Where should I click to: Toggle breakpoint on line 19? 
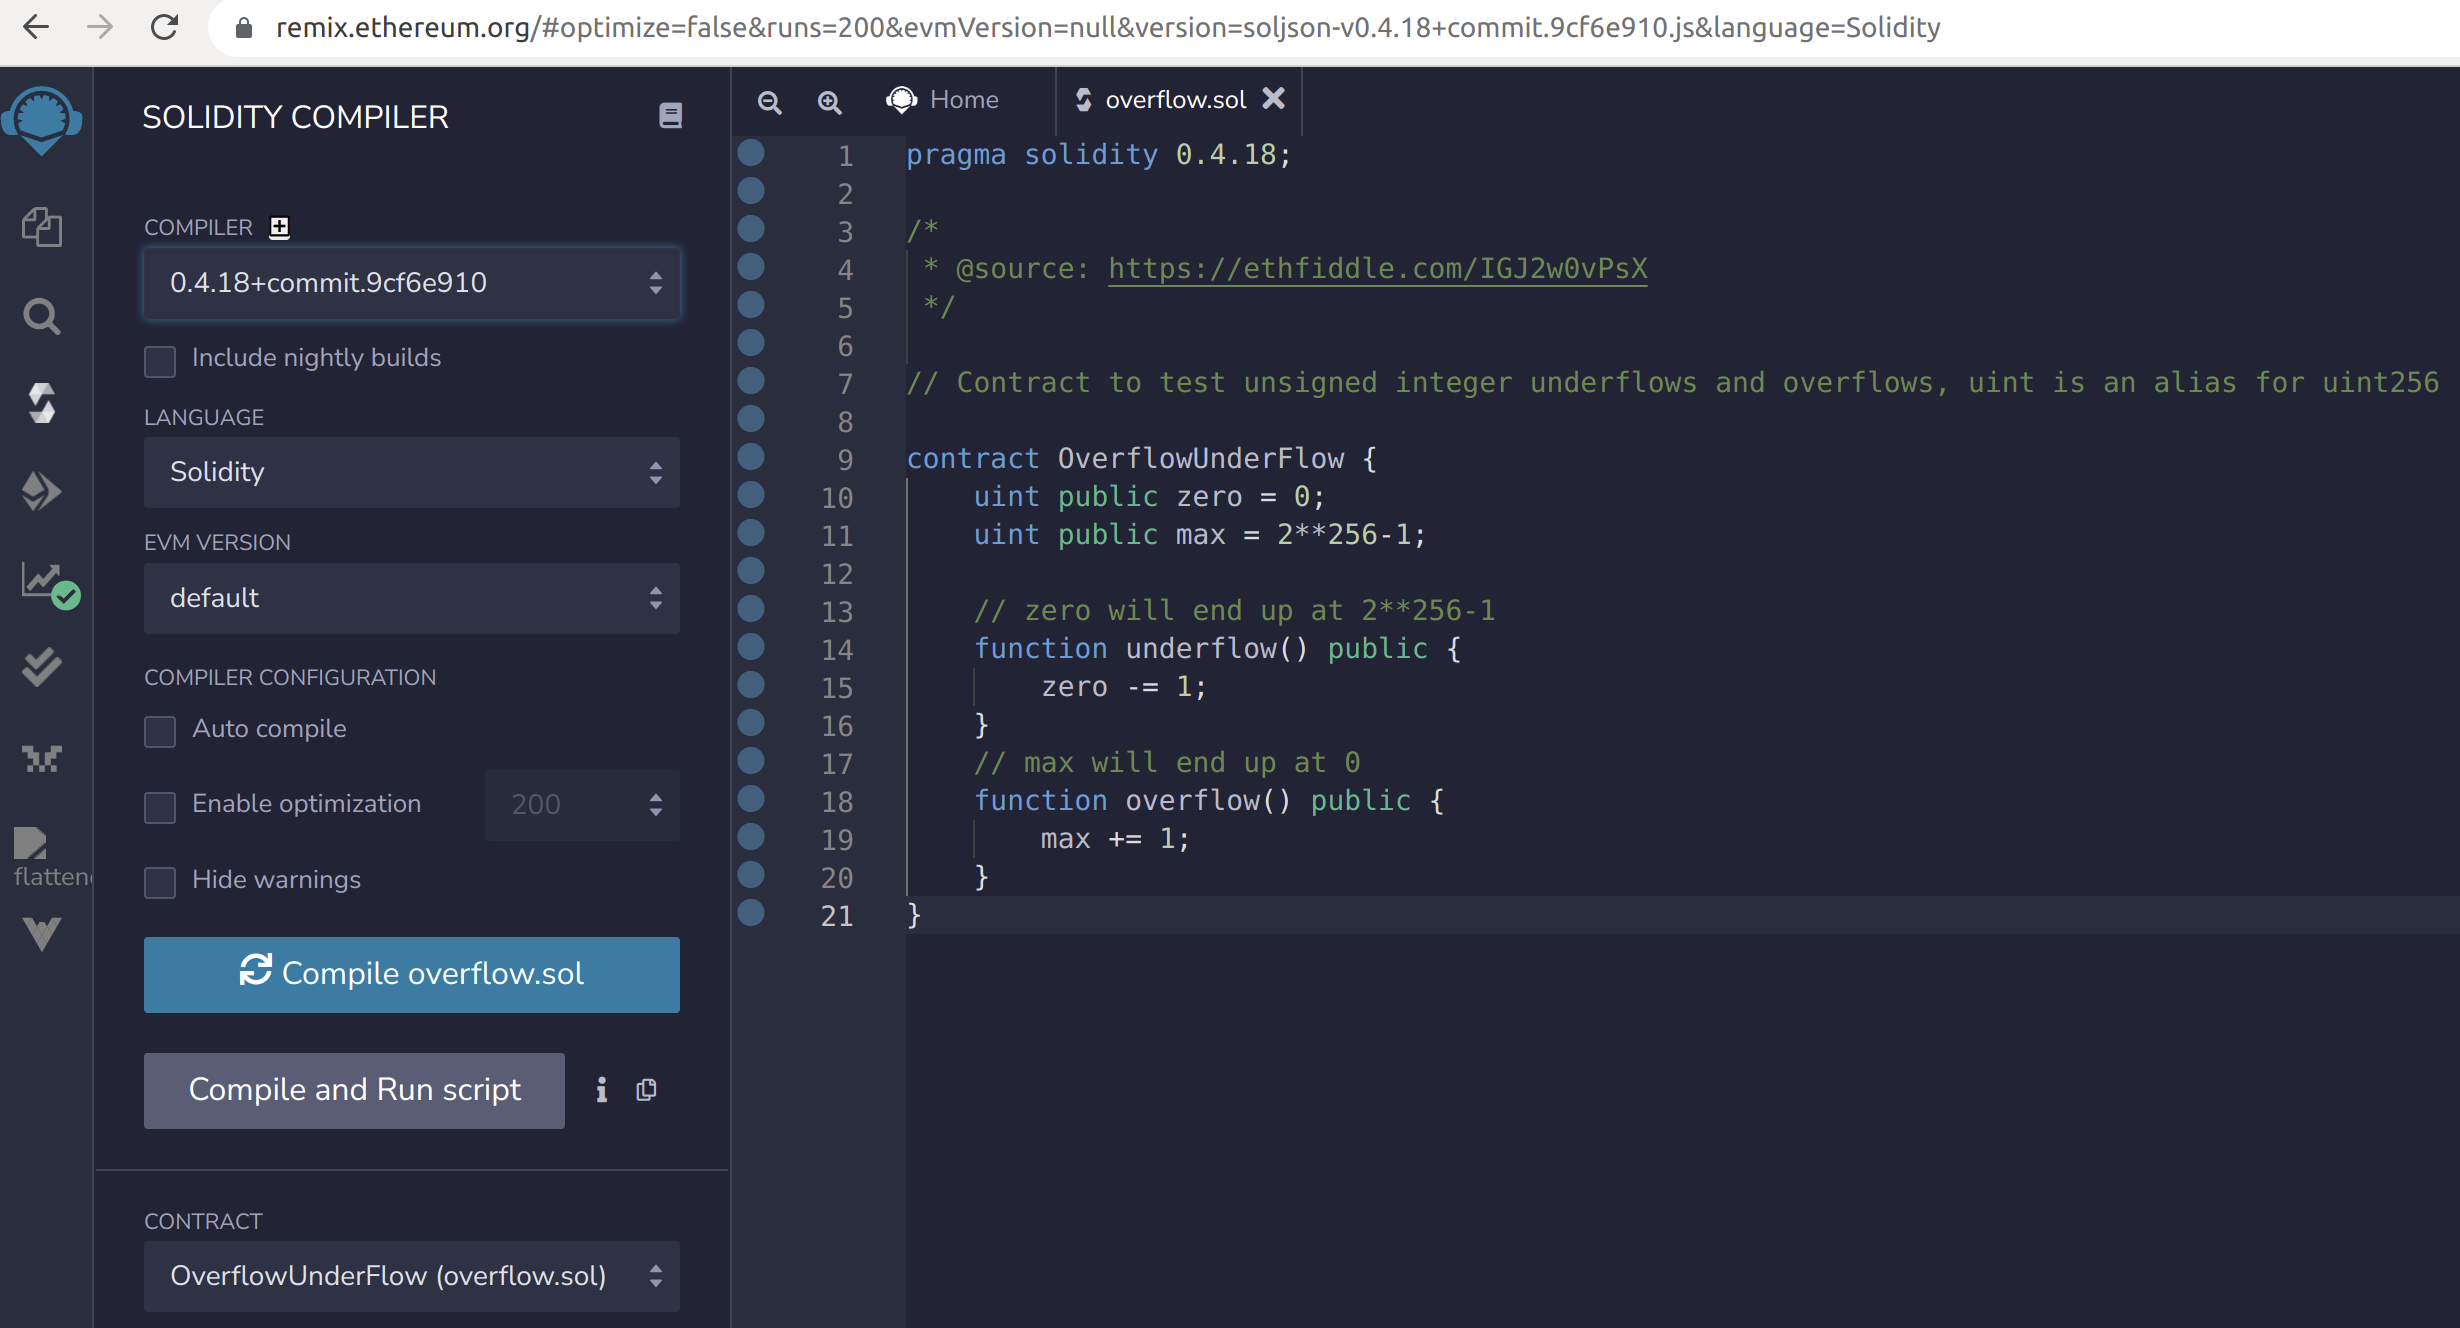(751, 837)
